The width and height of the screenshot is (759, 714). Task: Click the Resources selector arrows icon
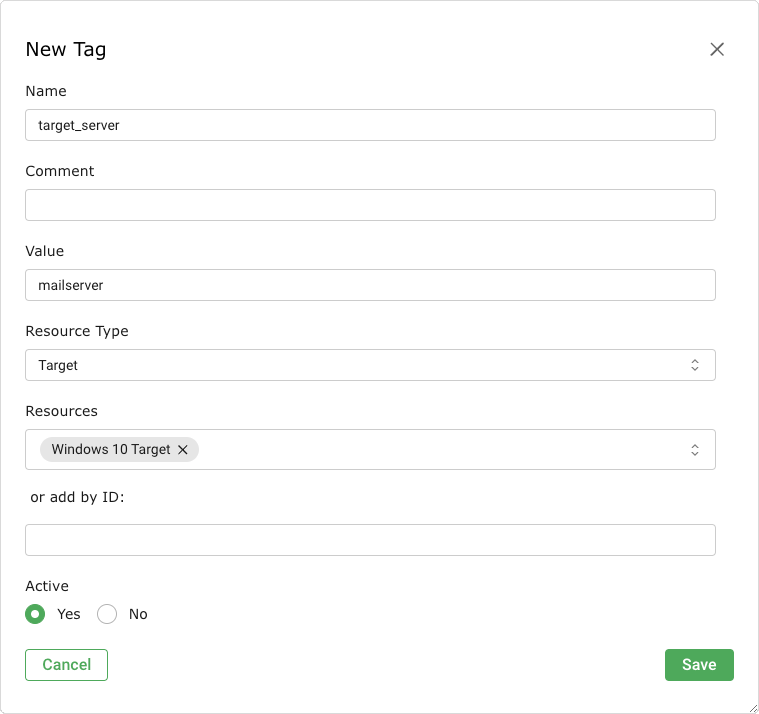coord(695,450)
